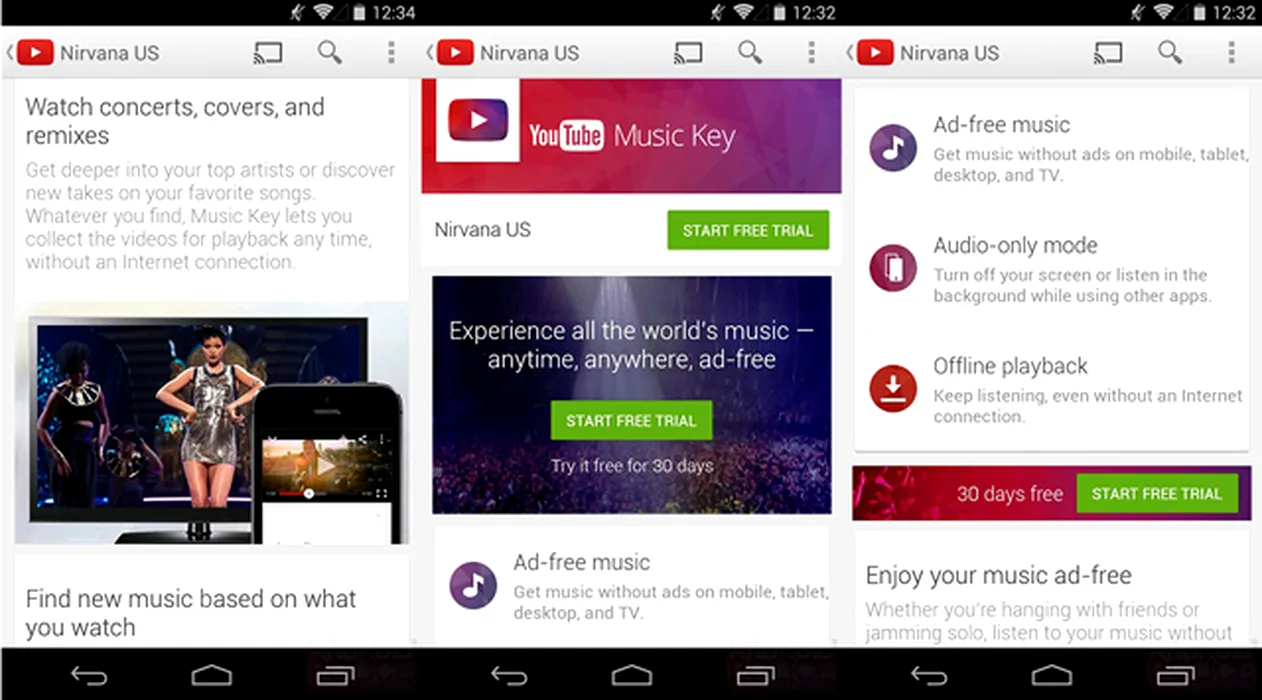Tap '30 days free' banner text
This screenshot has height=700, width=1262.
click(x=1009, y=494)
